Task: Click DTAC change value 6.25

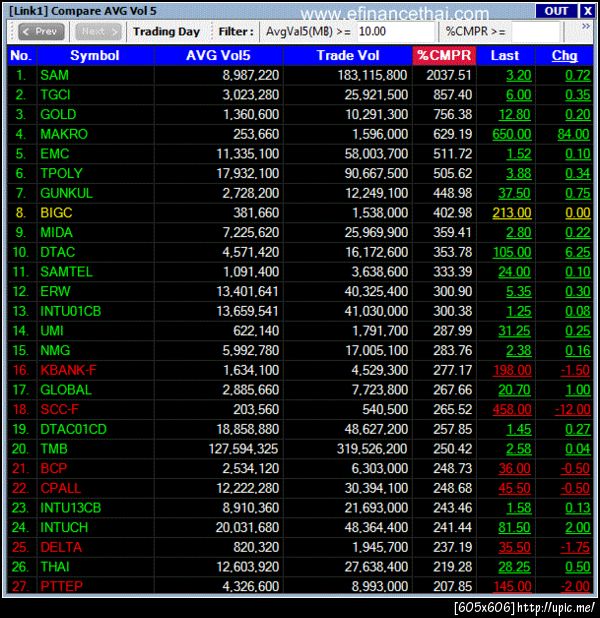Action: [578, 252]
